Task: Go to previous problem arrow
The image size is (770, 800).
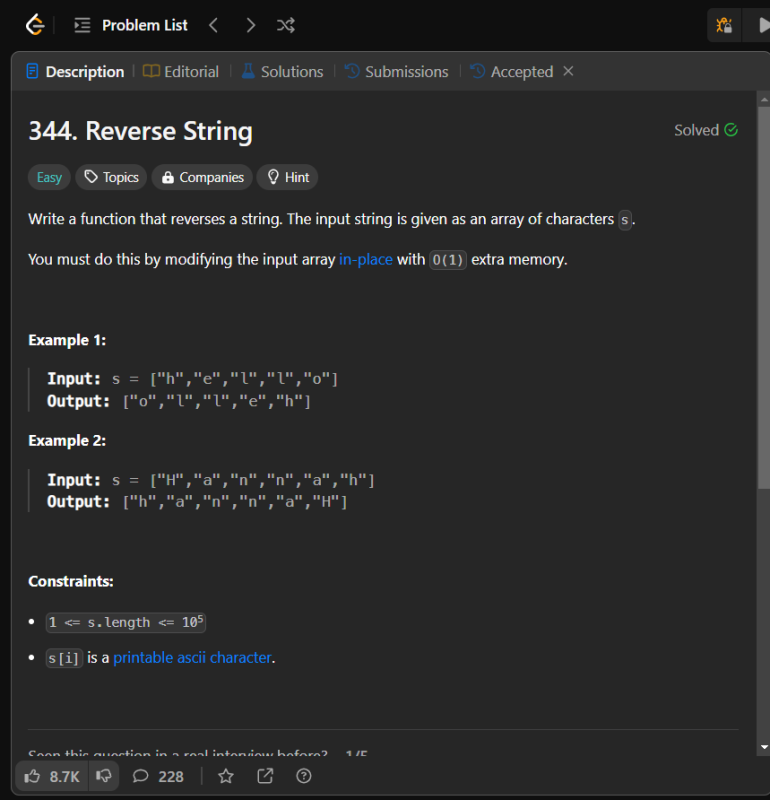Action: click(x=213, y=25)
